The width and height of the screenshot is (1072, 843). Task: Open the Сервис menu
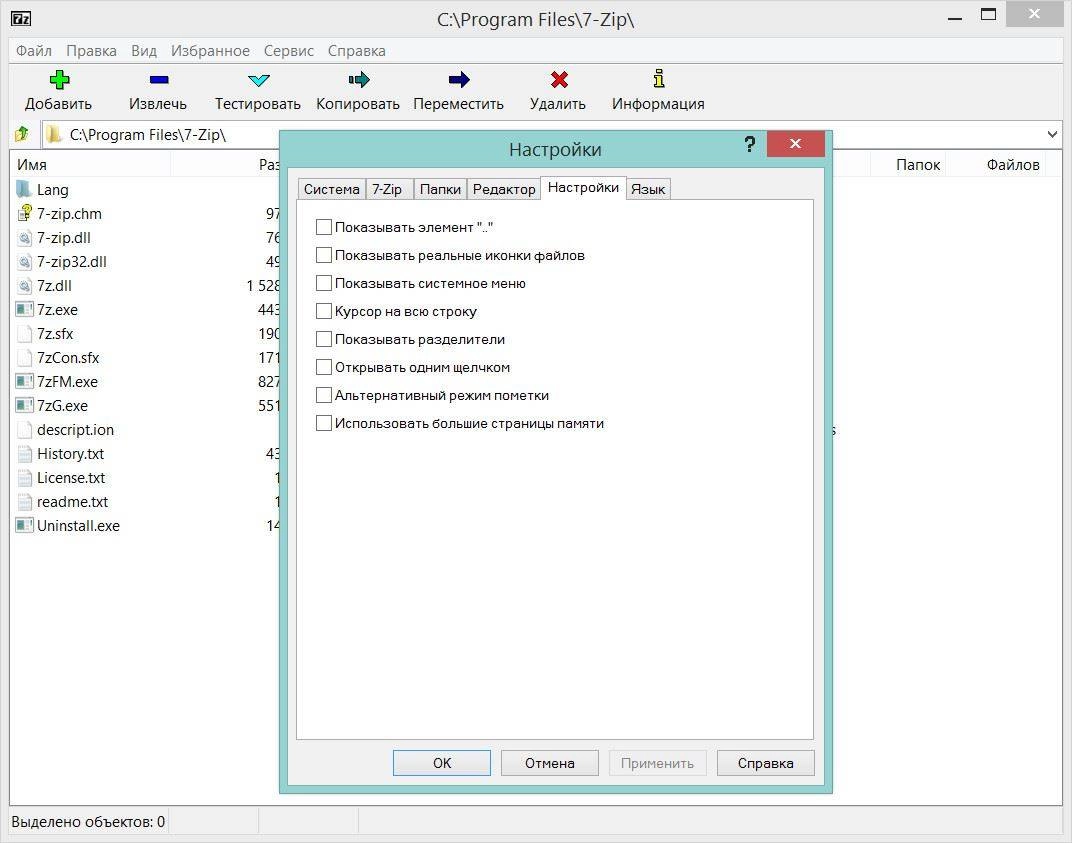pyautogui.click(x=289, y=51)
